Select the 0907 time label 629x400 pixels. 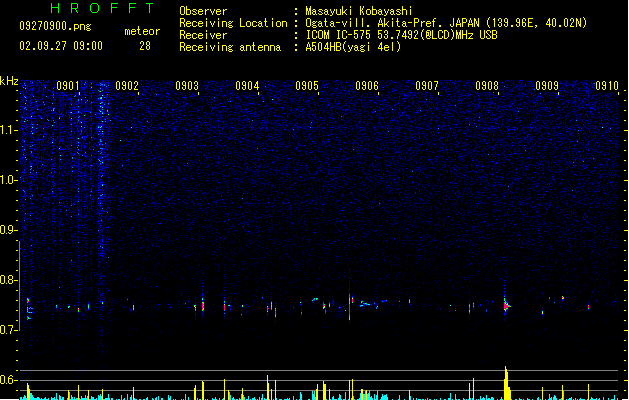427,86
